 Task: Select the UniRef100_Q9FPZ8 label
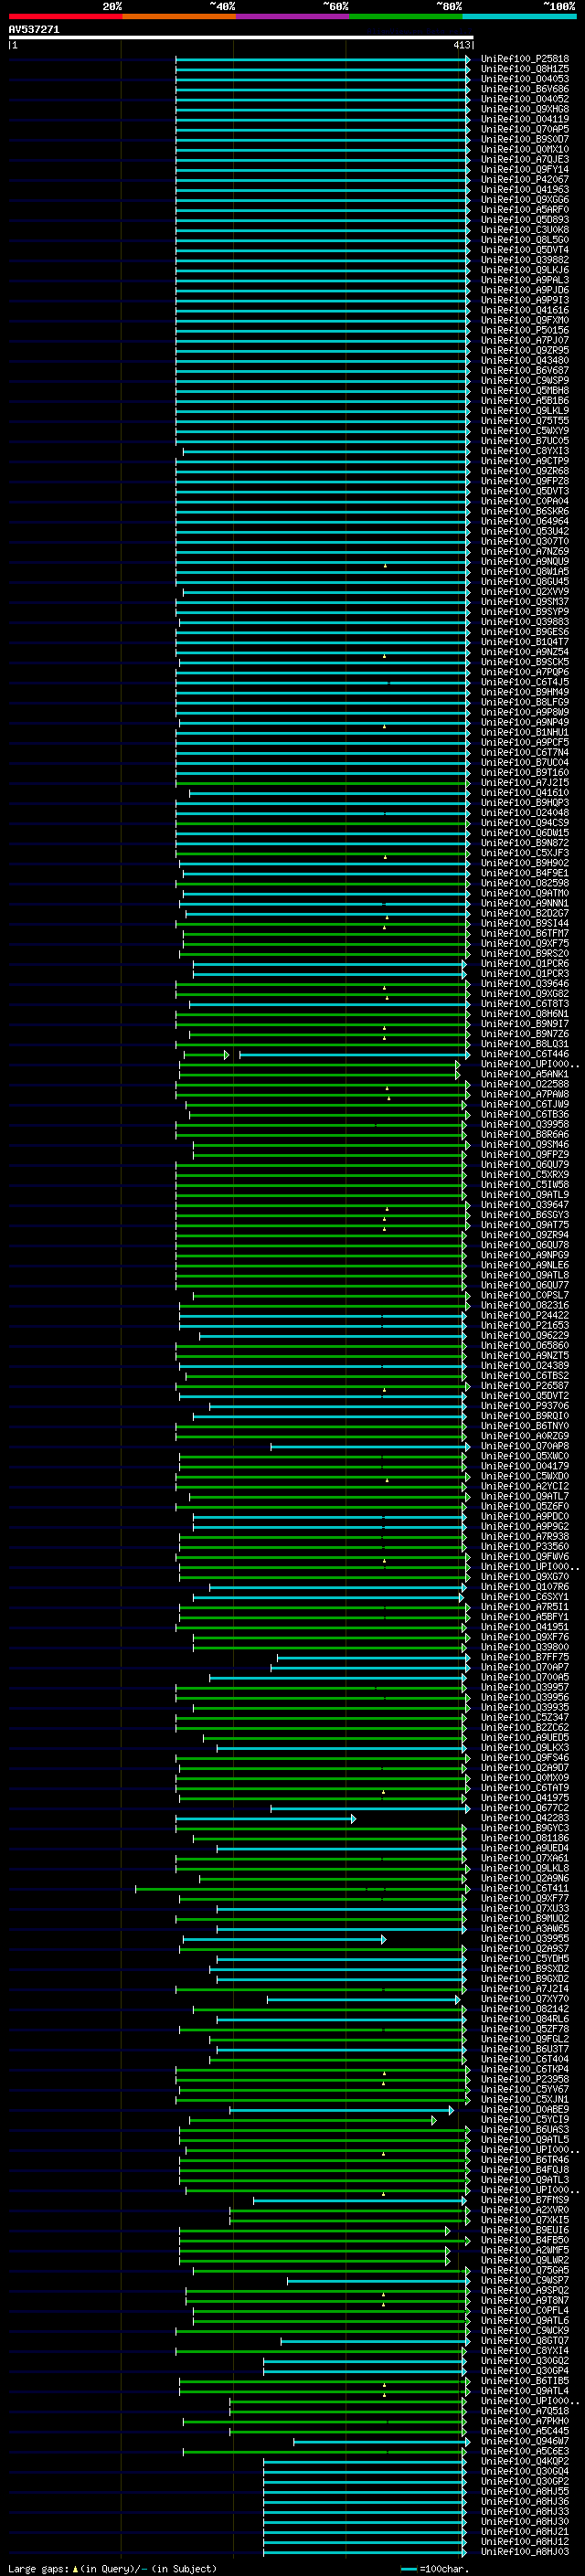point(525,481)
